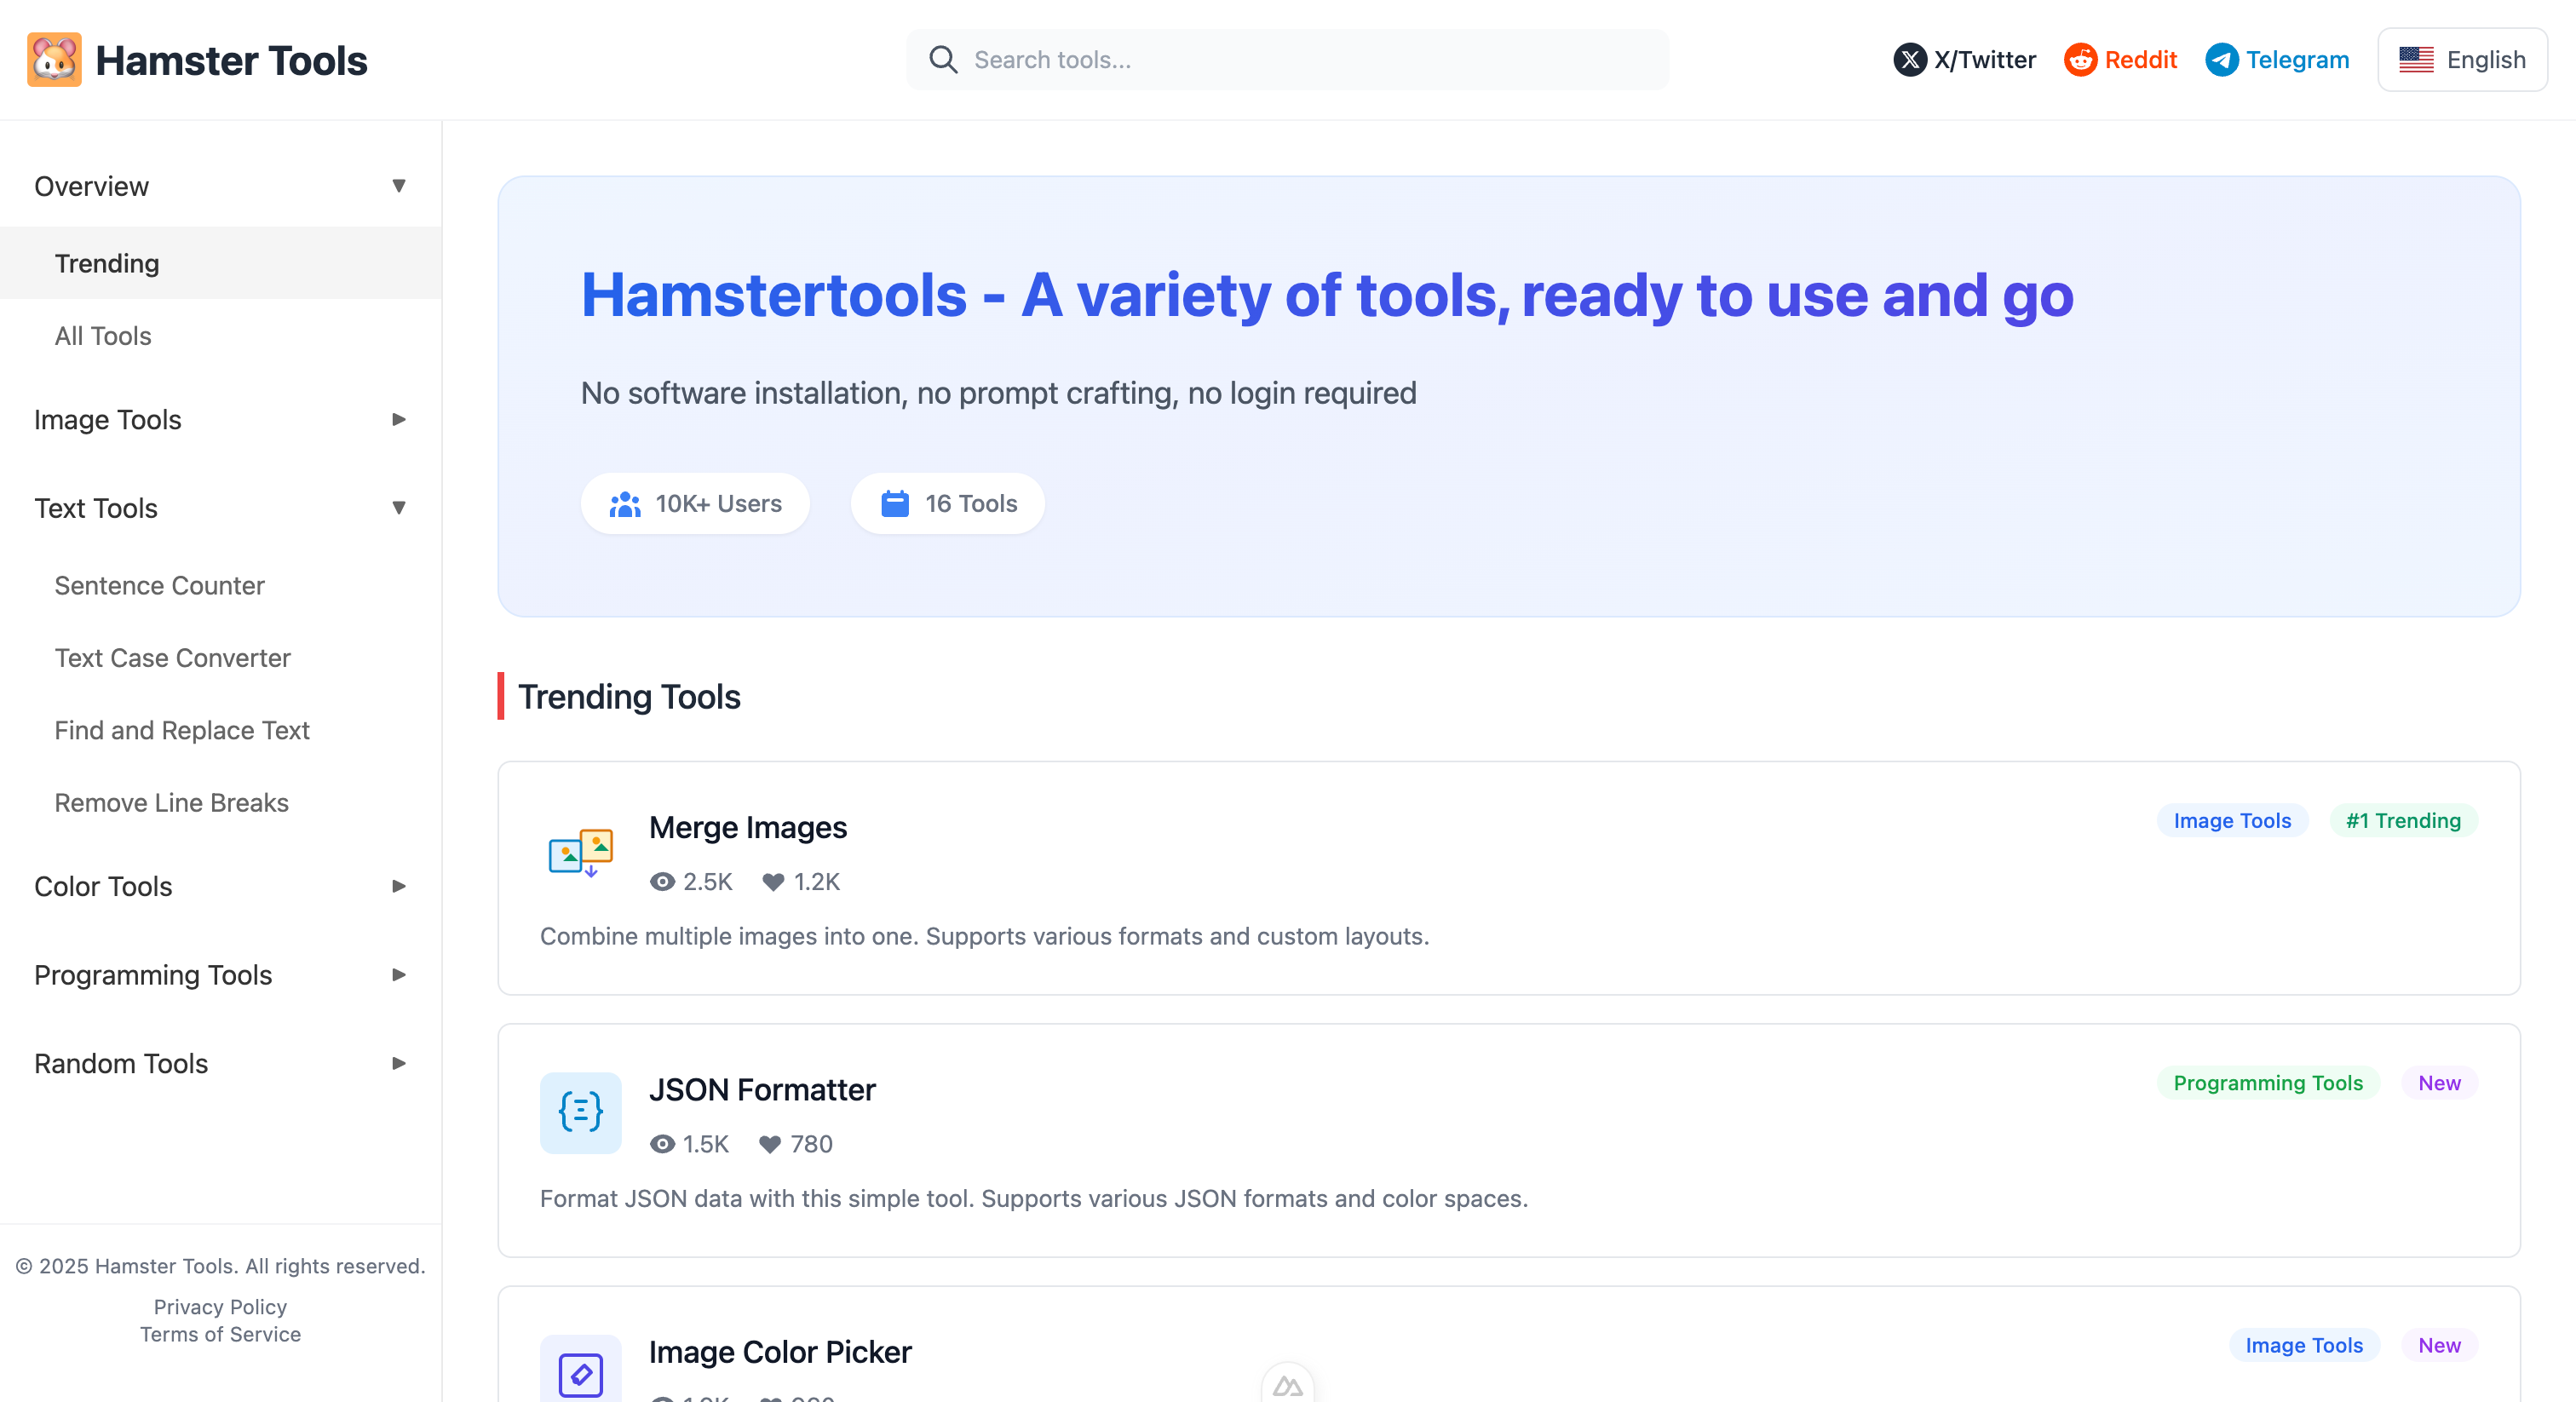Expand the Programming Tools section arrow
The height and width of the screenshot is (1402, 2576).
(399, 975)
